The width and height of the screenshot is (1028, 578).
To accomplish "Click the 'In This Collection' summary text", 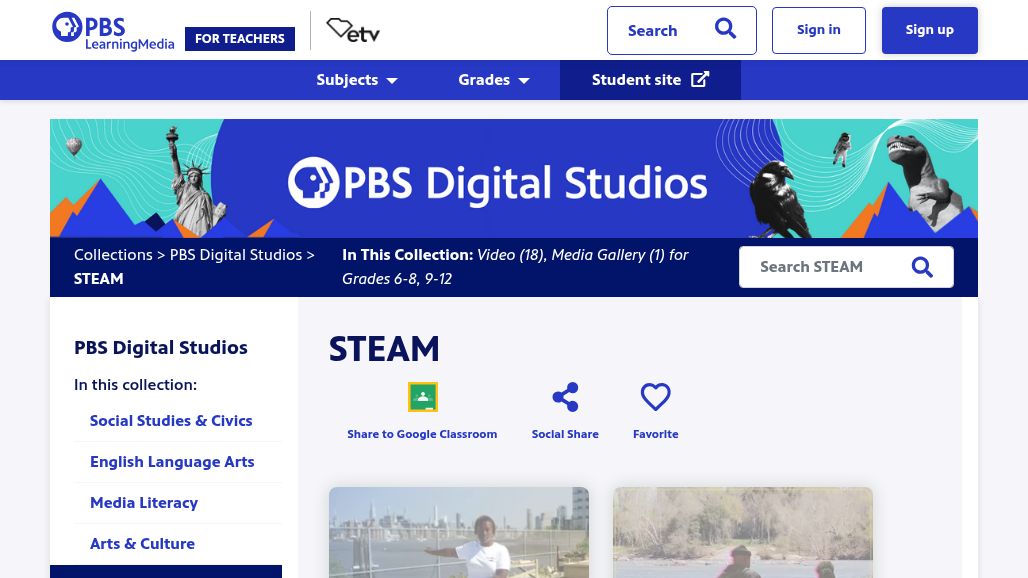I will tap(515, 267).
